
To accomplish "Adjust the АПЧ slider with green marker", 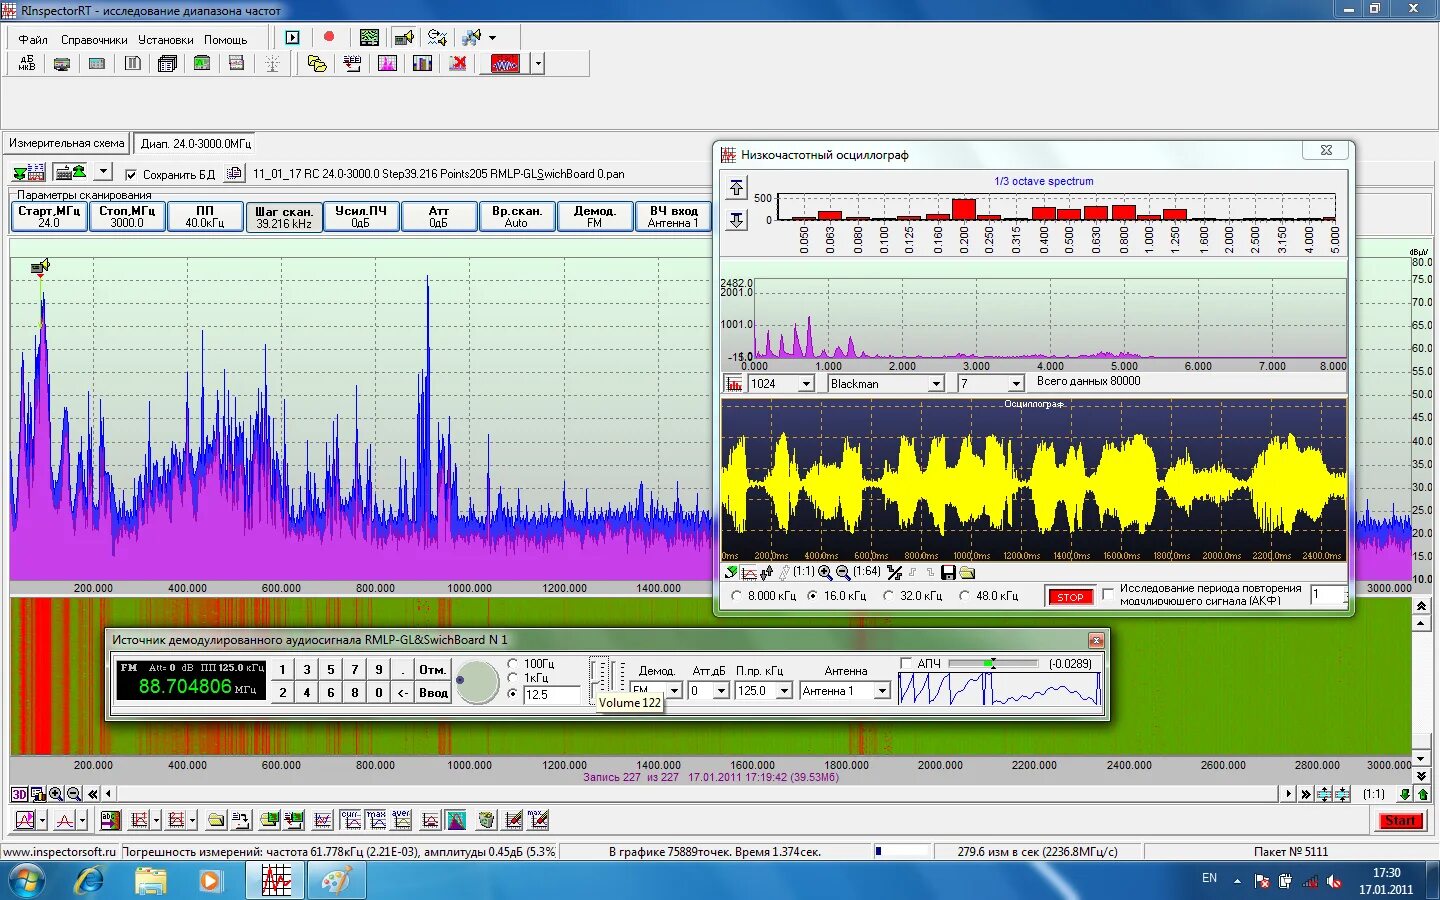I will (x=993, y=663).
